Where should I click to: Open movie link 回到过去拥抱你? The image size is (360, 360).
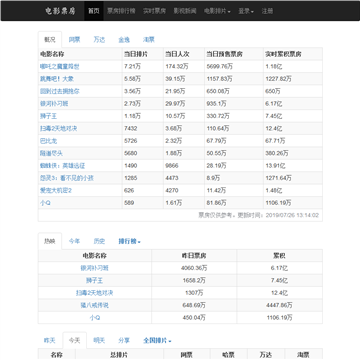pyautogui.click(x=60, y=91)
